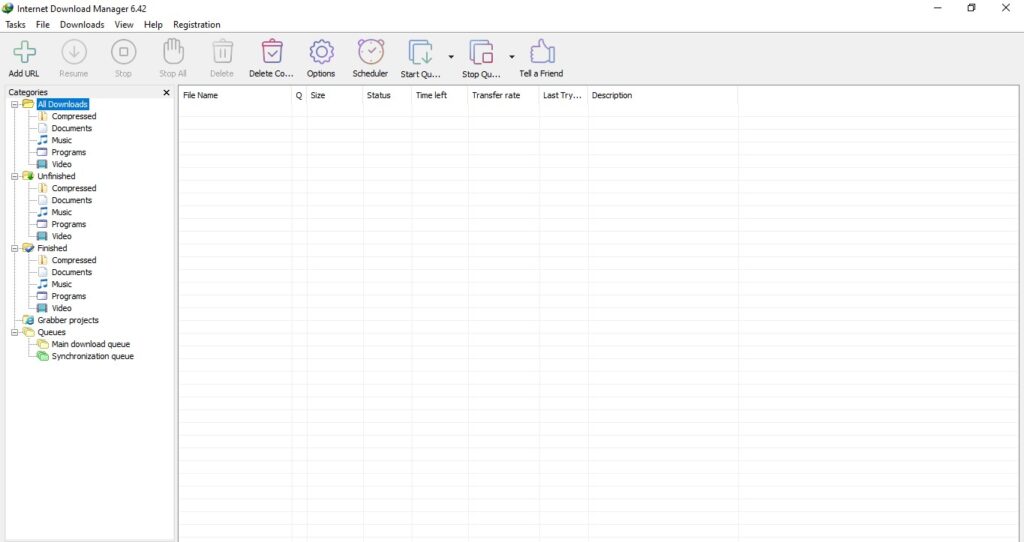Sort by Q column header
The height and width of the screenshot is (542, 1024).
299,95
